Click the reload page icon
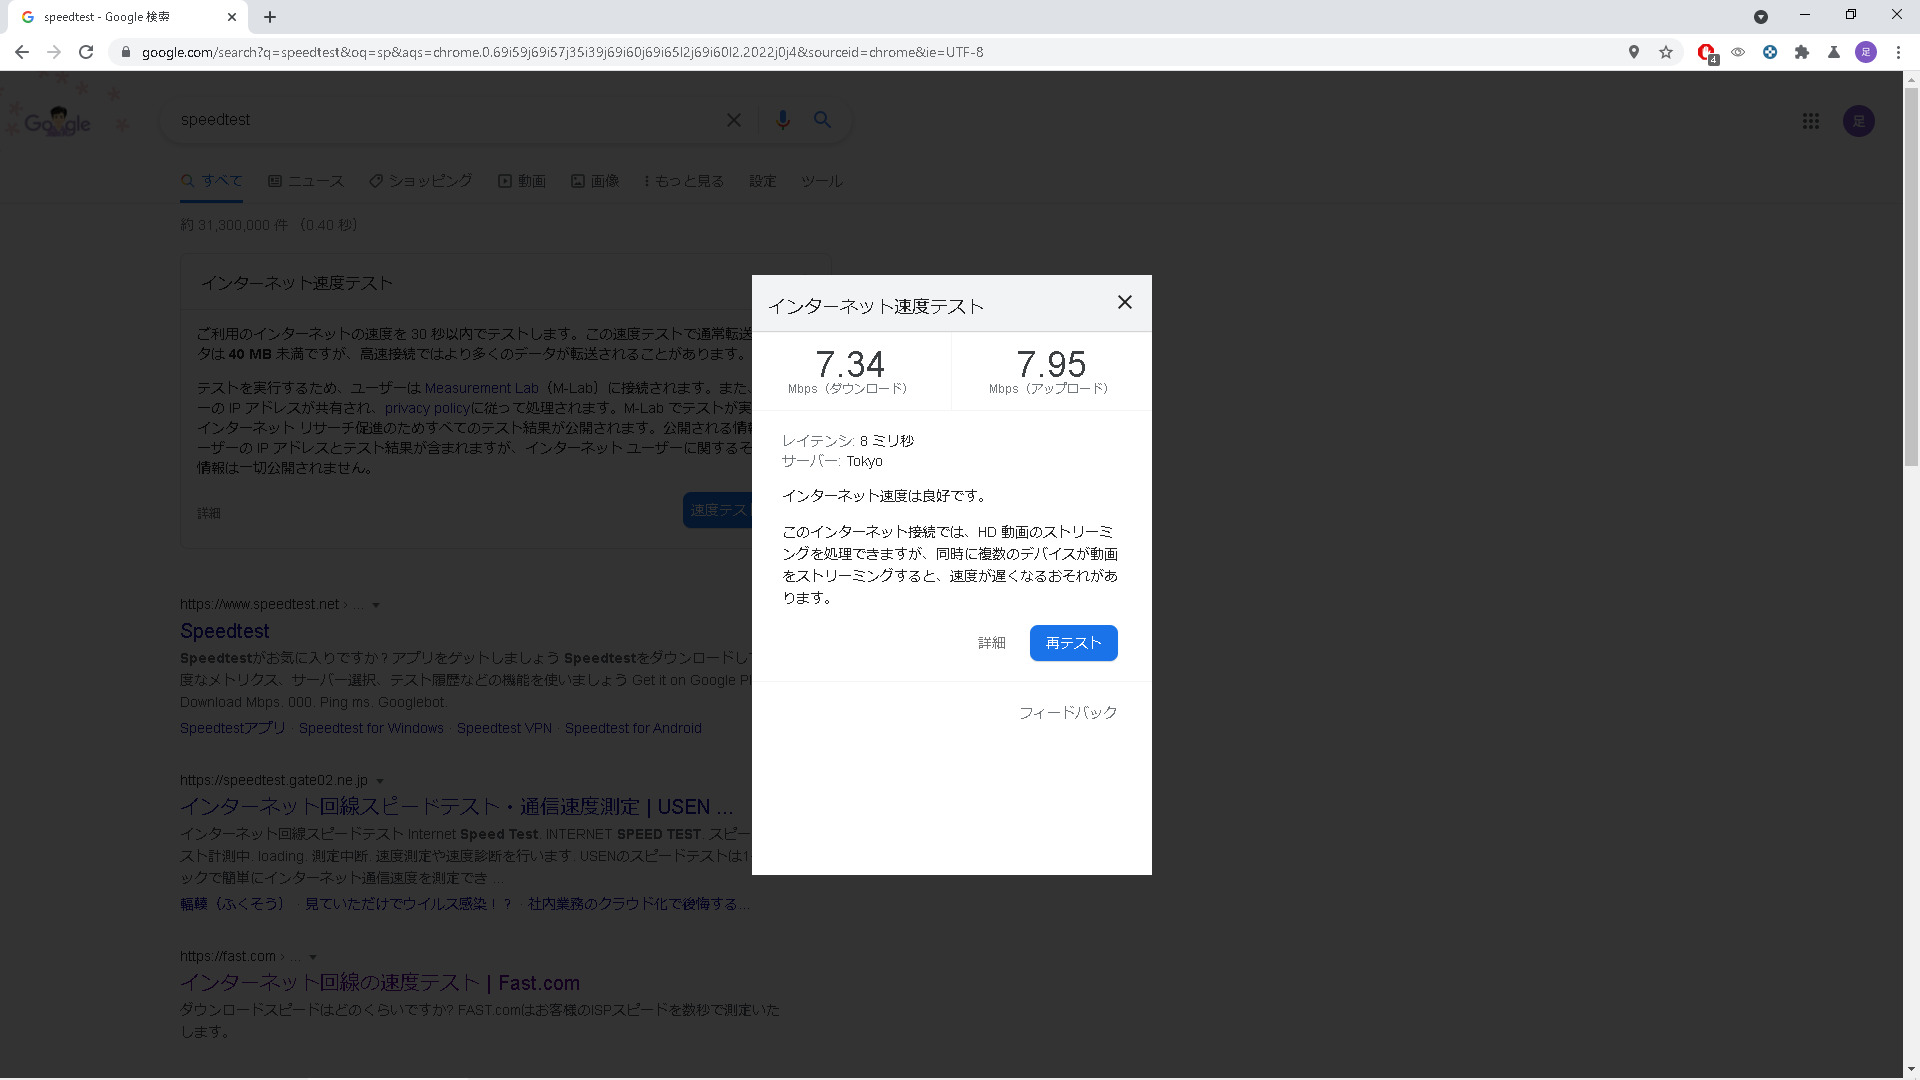 (x=86, y=52)
